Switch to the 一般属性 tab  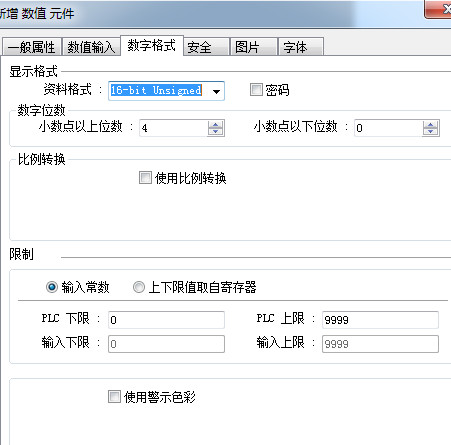pos(32,47)
